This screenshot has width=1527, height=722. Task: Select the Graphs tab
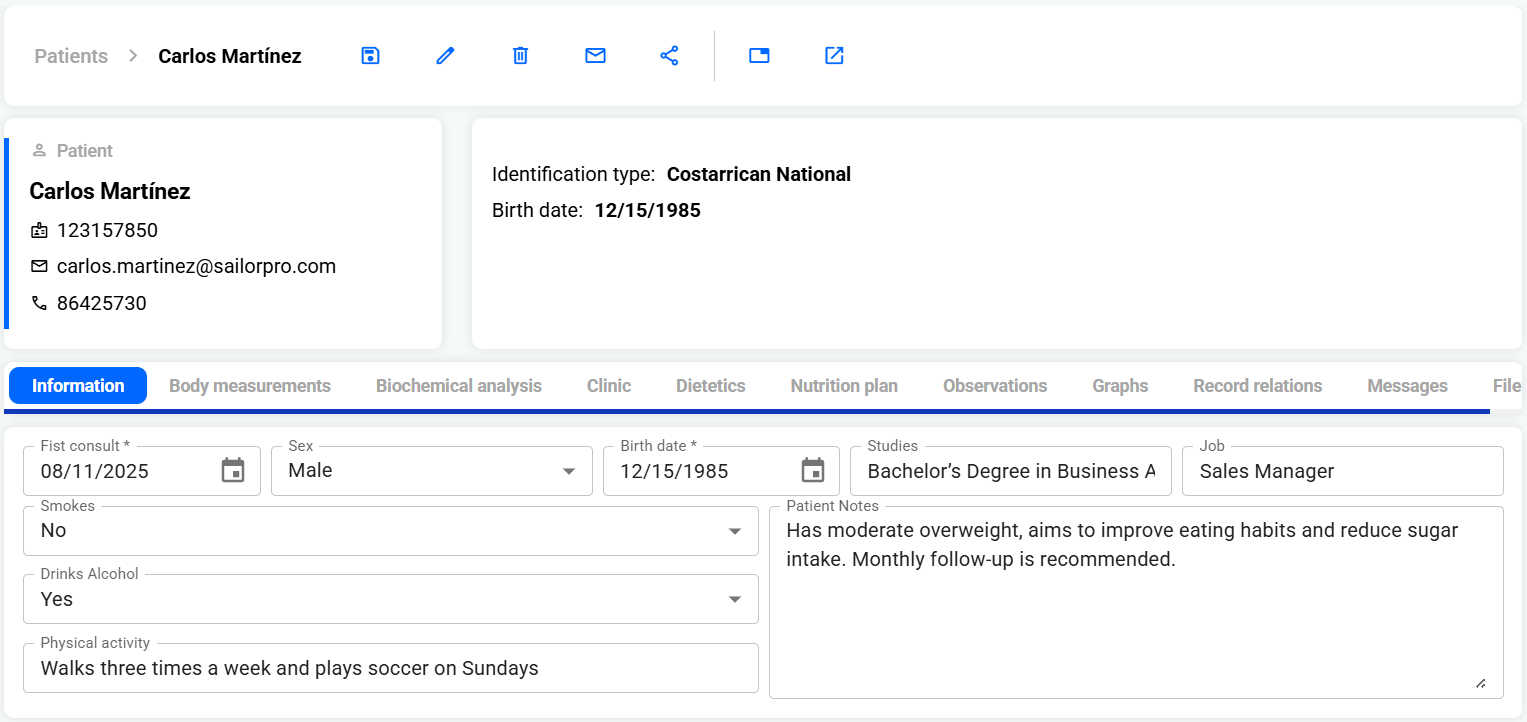pos(1120,386)
